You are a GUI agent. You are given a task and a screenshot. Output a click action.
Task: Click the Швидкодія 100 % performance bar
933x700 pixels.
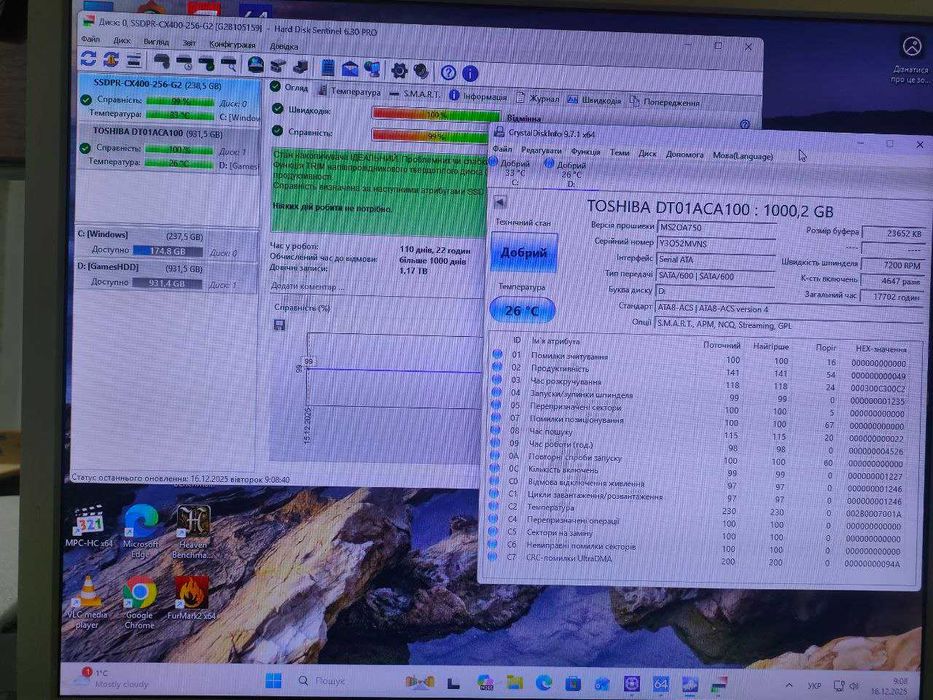pyautogui.click(x=437, y=113)
